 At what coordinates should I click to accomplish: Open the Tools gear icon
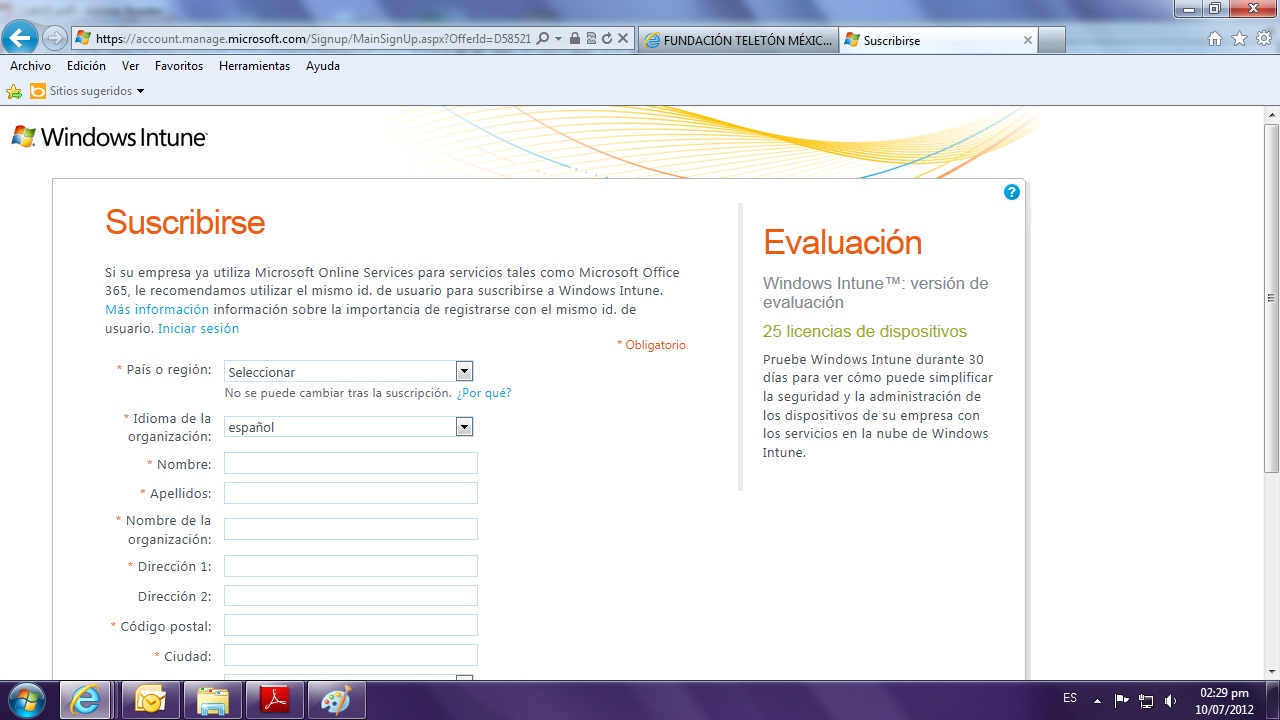(x=1264, y=39)
